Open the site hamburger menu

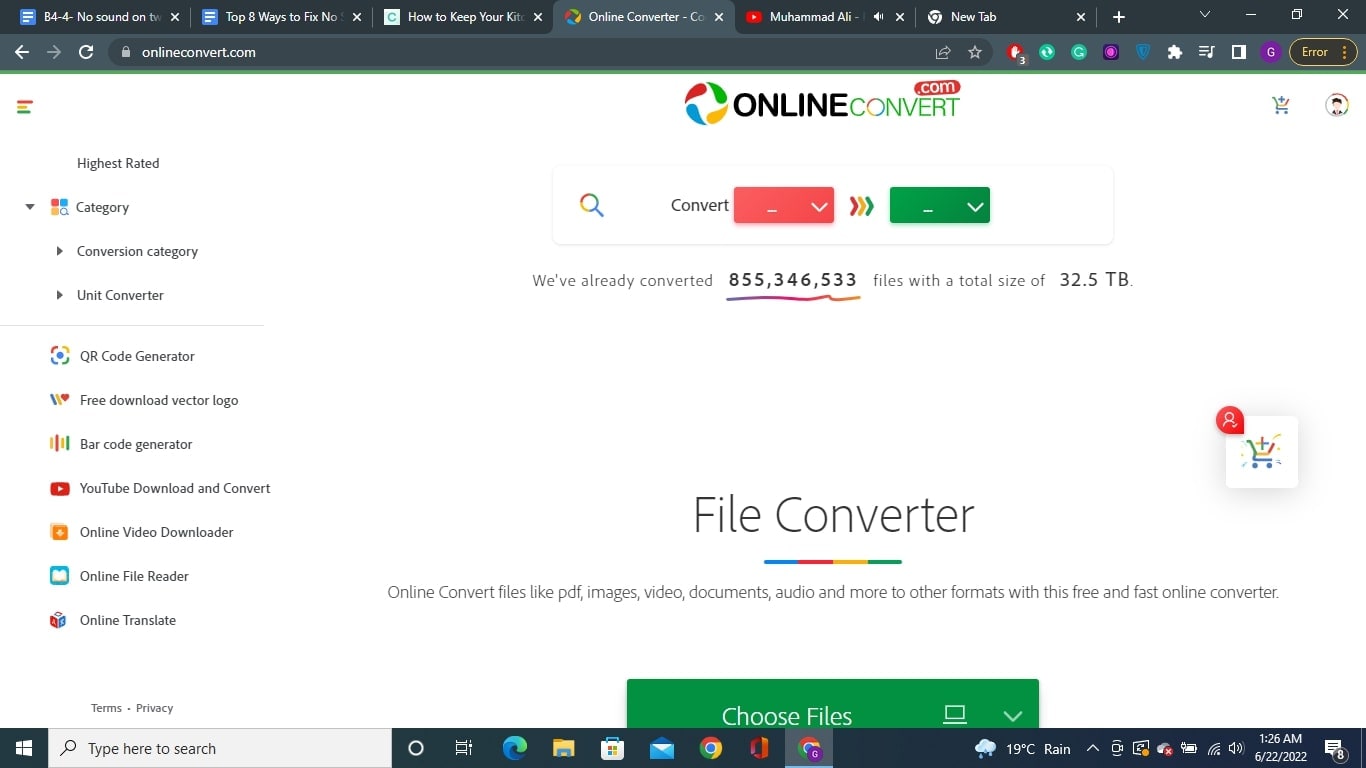click(x=25, y=106)
